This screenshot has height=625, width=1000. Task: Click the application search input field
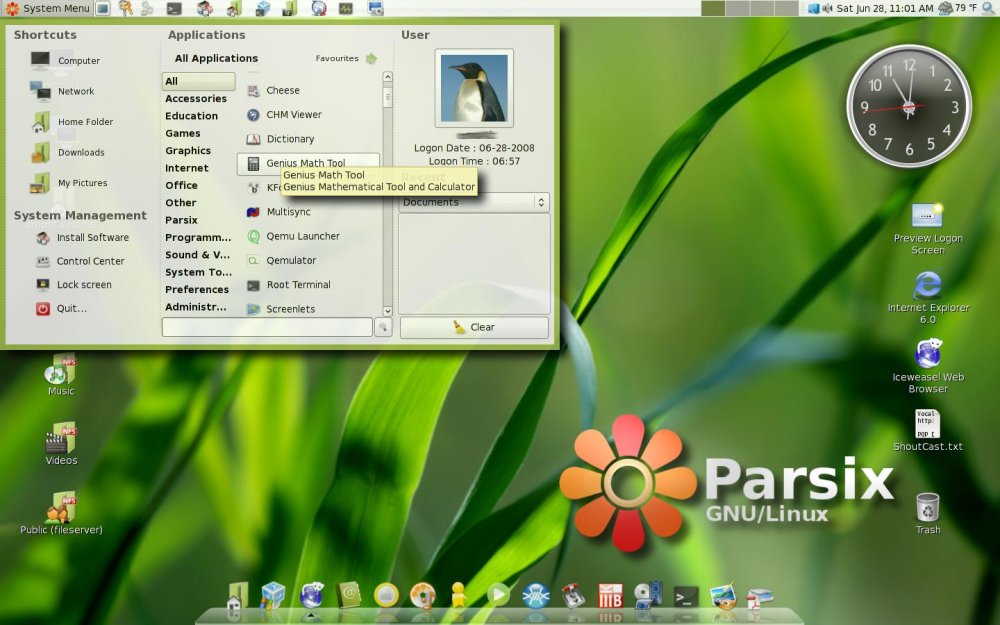tap(267, 327)
